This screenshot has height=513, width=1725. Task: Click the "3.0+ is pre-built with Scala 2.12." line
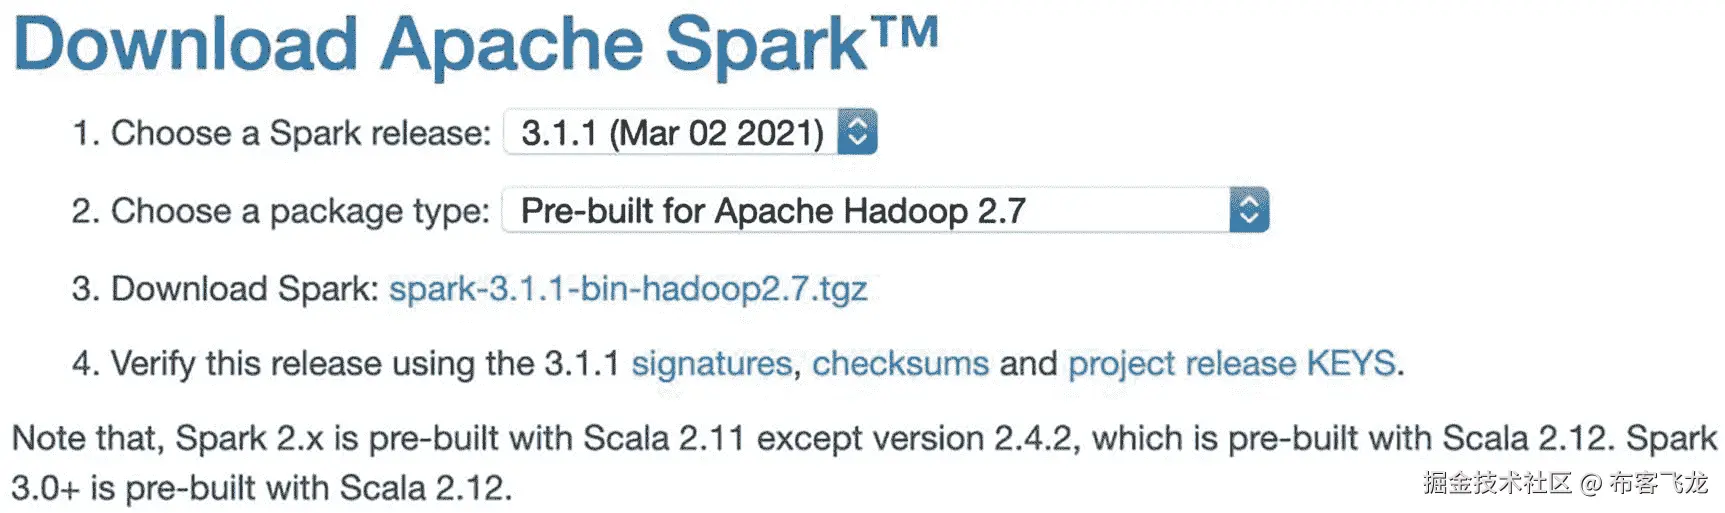click(x=262, y=488)
